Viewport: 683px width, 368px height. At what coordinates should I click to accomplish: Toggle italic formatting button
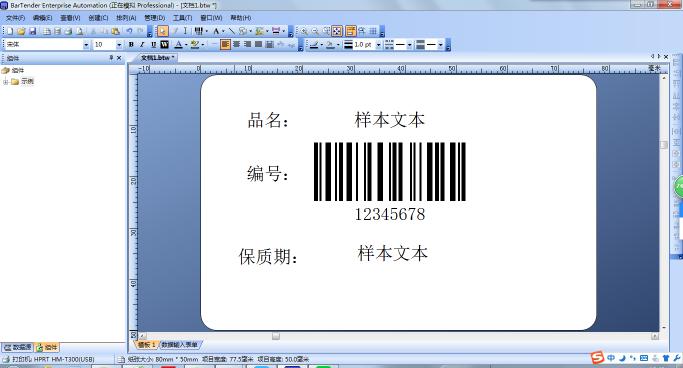(142, 44)
